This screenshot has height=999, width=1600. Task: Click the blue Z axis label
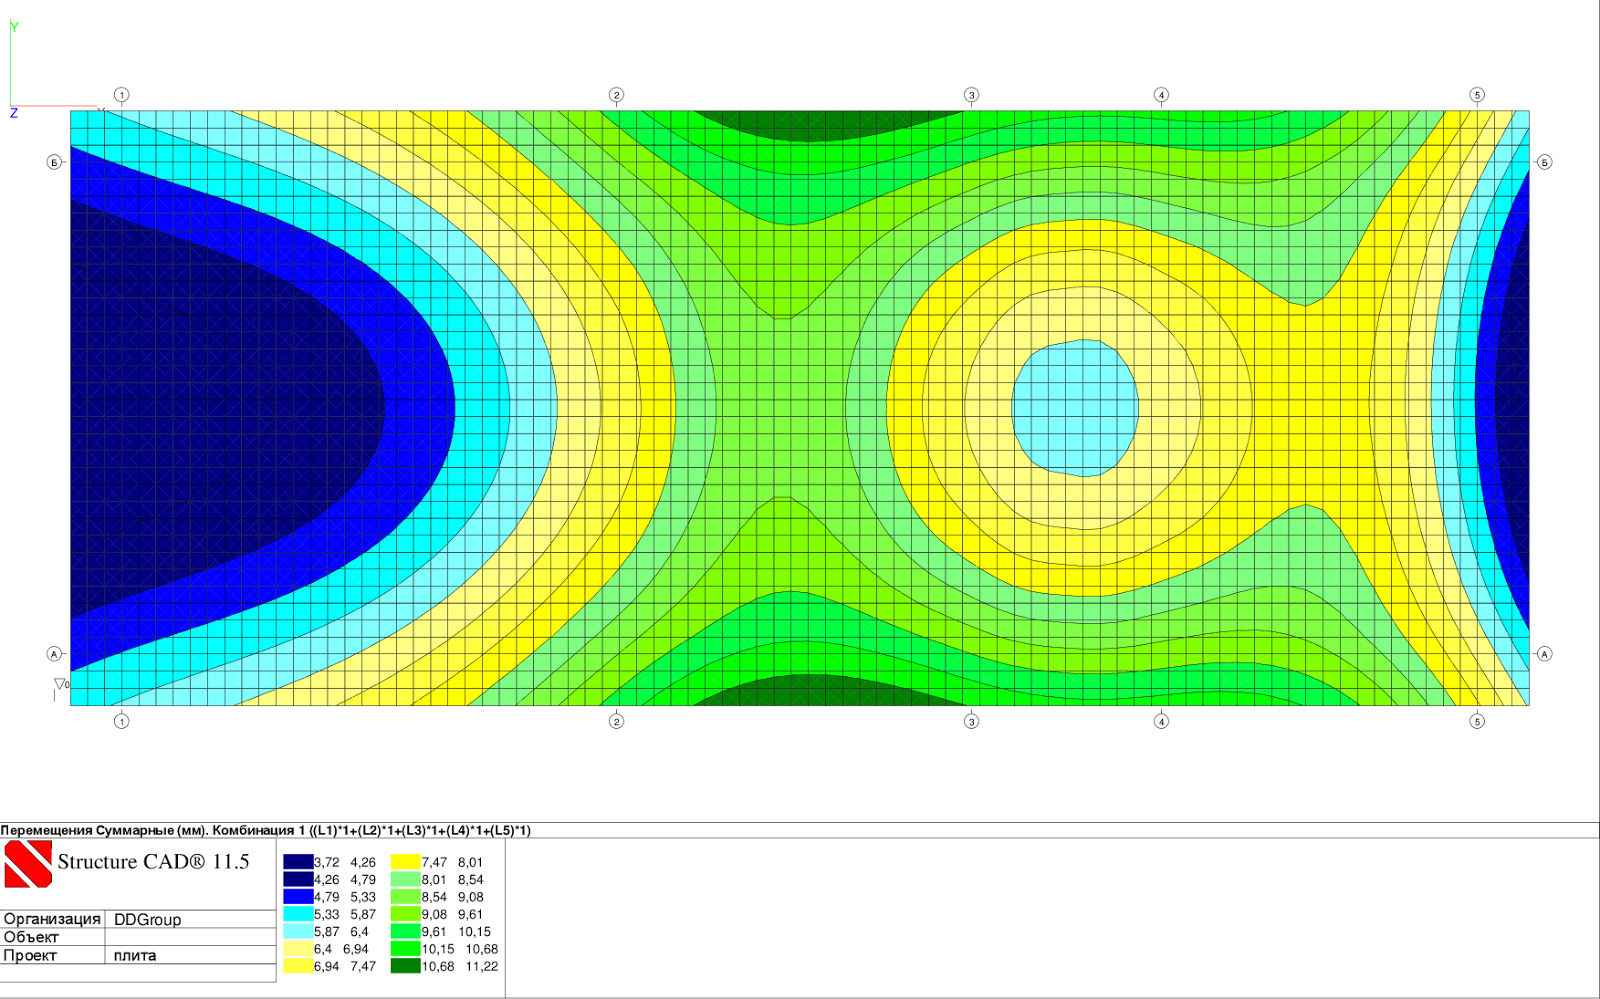(x=14, y=113)
